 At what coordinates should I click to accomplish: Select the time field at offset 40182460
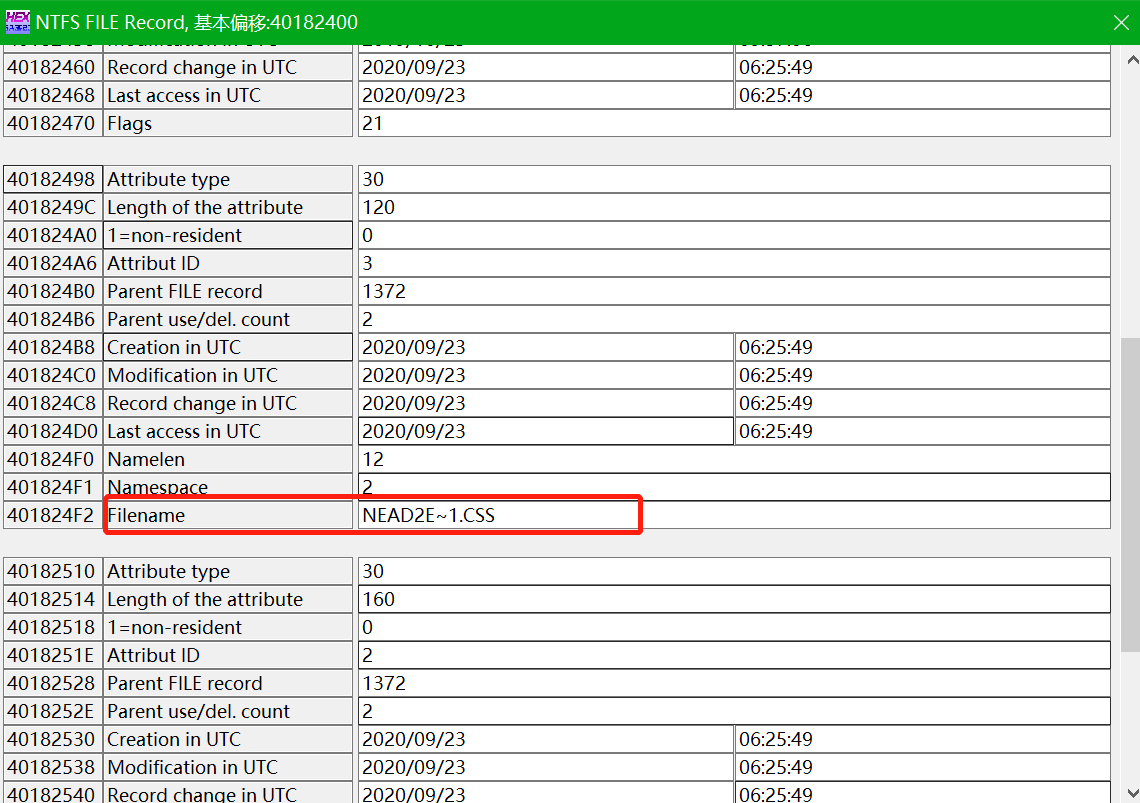923,68
